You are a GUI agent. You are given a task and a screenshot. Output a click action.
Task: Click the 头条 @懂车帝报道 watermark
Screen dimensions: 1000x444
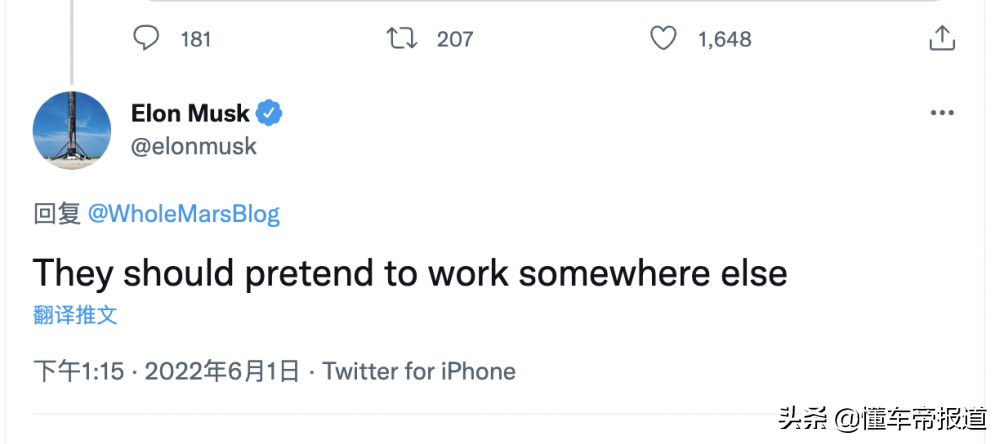883,420
